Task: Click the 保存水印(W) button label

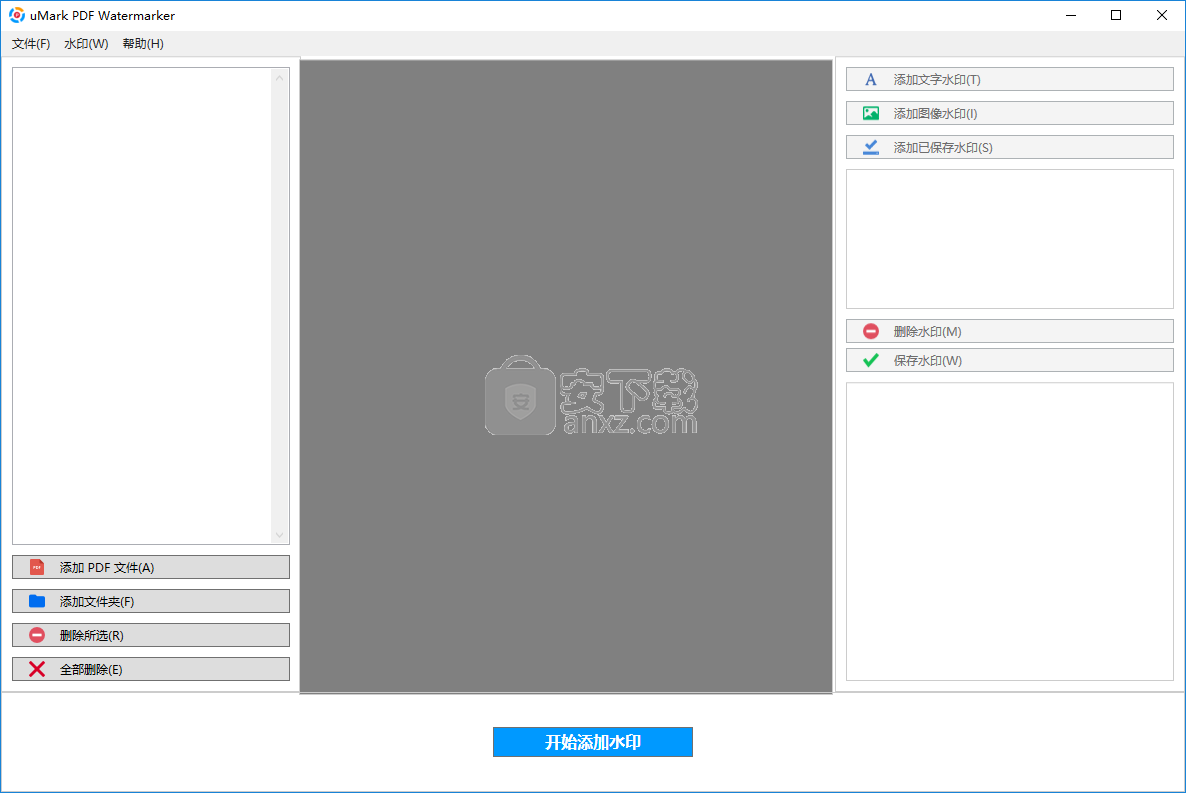Action: click(928, 360)
